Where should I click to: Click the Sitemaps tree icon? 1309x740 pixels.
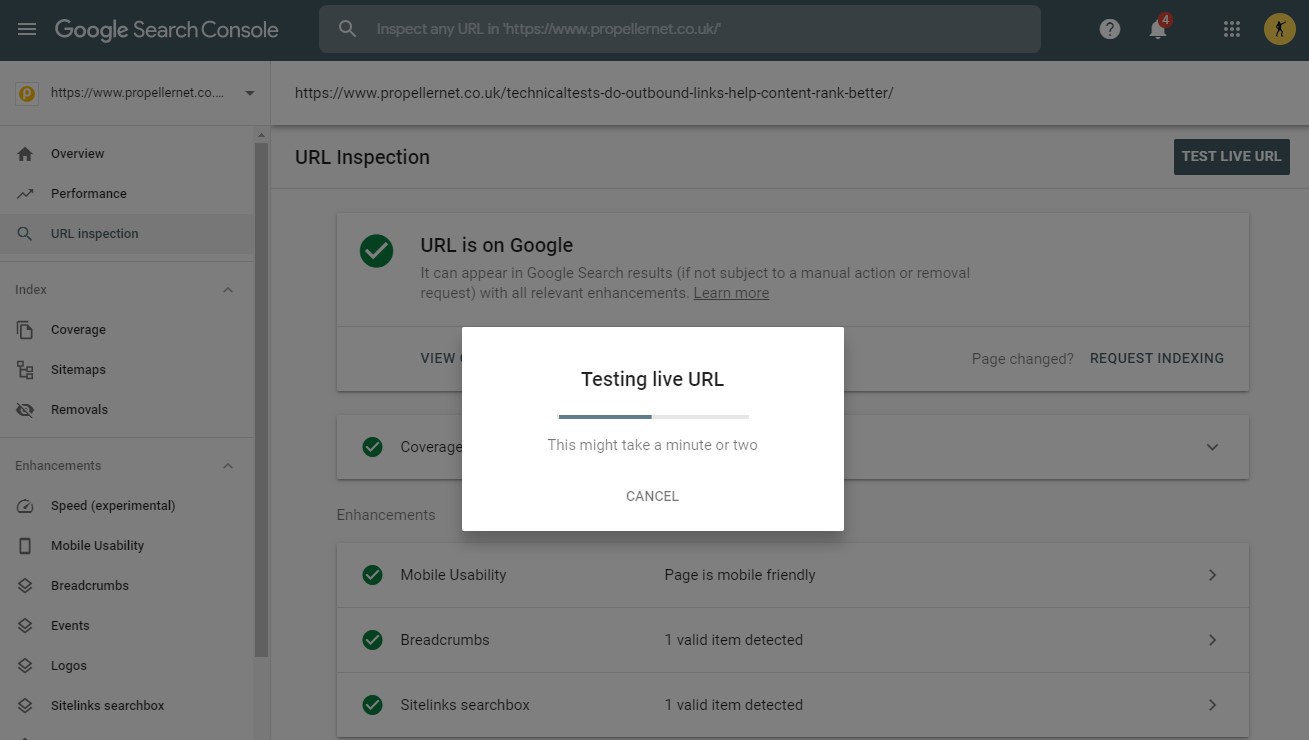point(26,370)
